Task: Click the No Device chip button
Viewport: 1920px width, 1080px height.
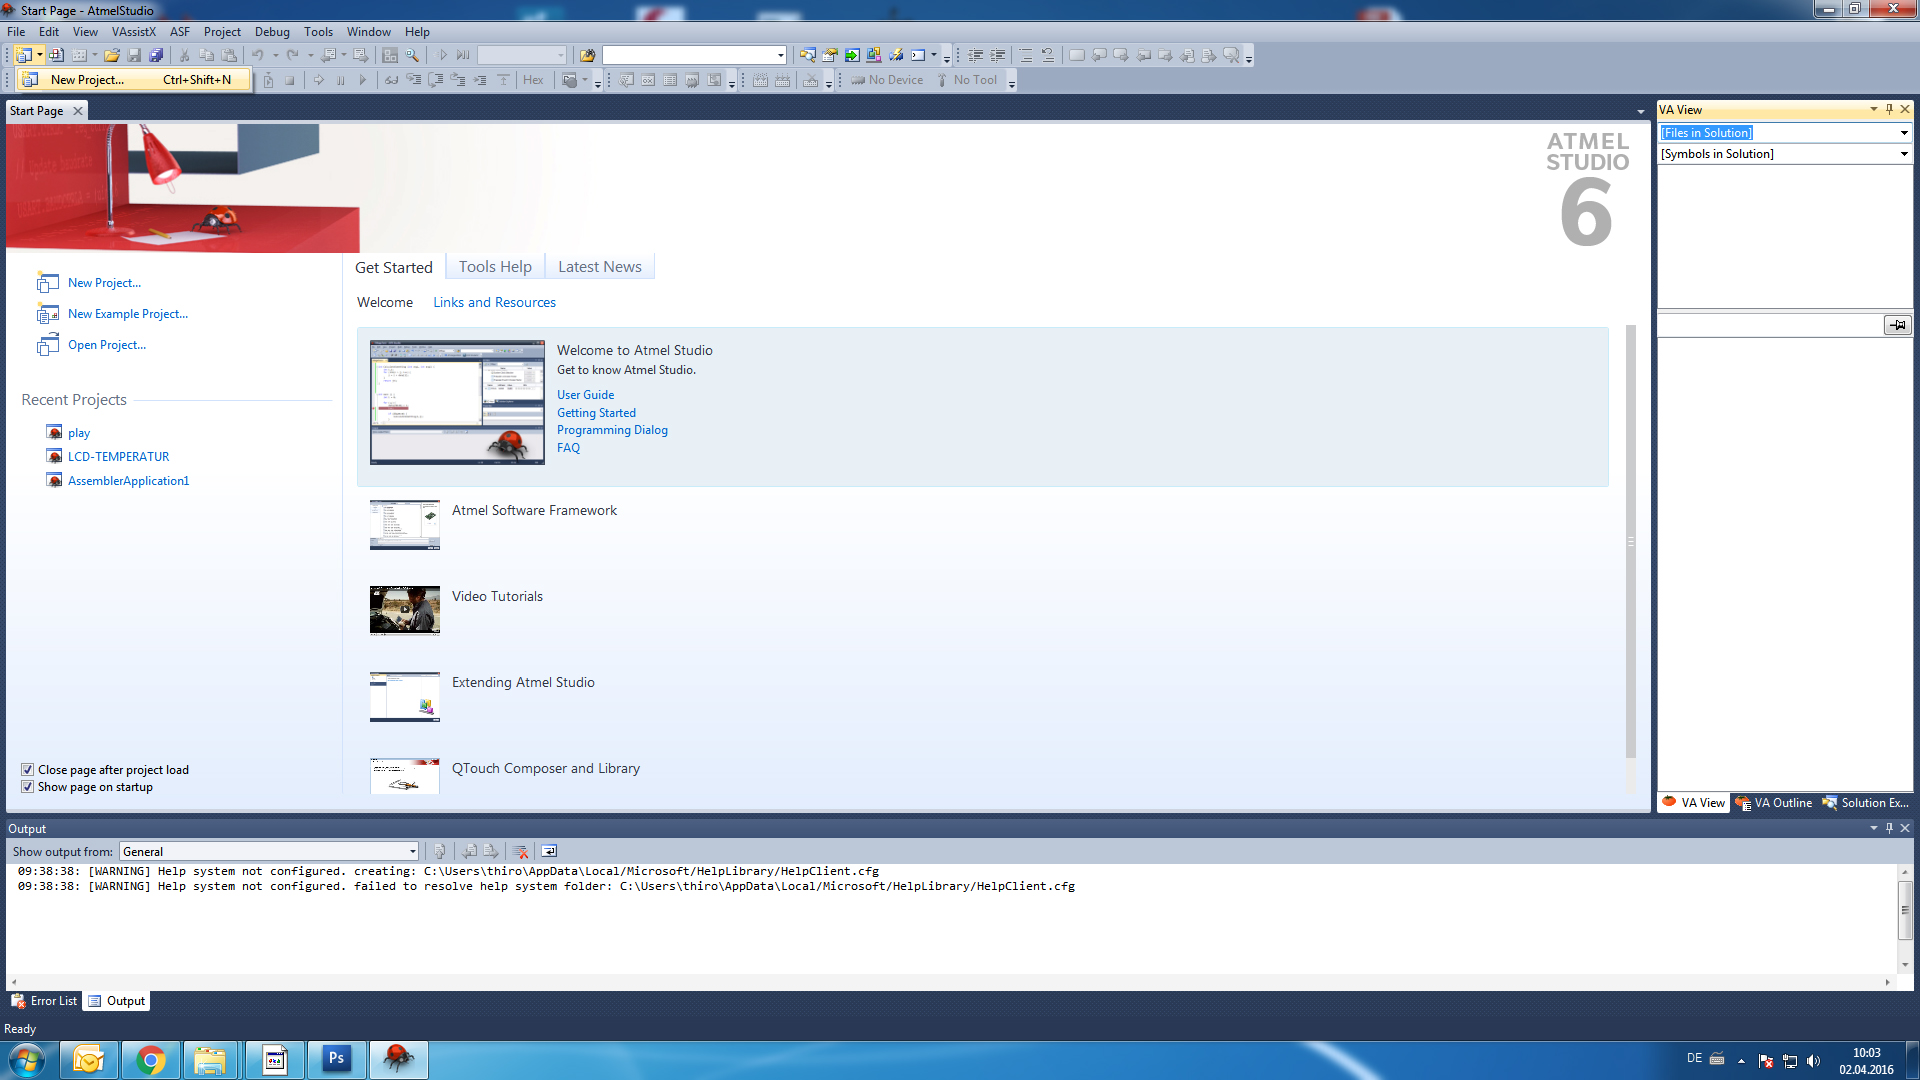Action: (887, 80)
